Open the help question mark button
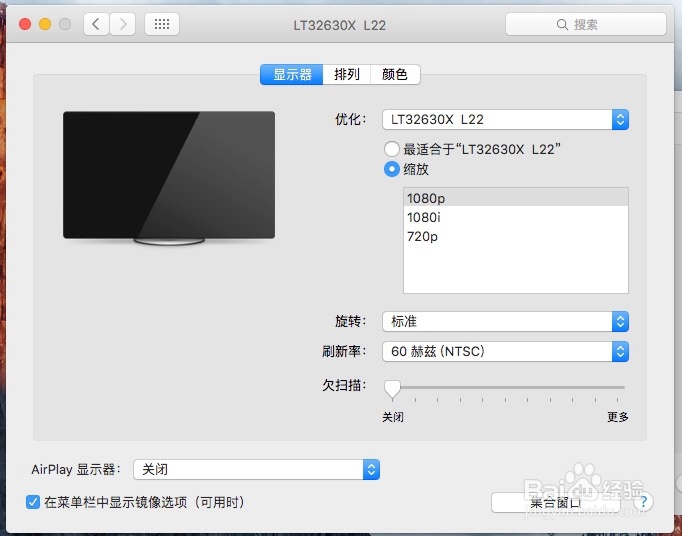Screen dimensions: 682x536 pyautogui.click(x=643, y=502)
